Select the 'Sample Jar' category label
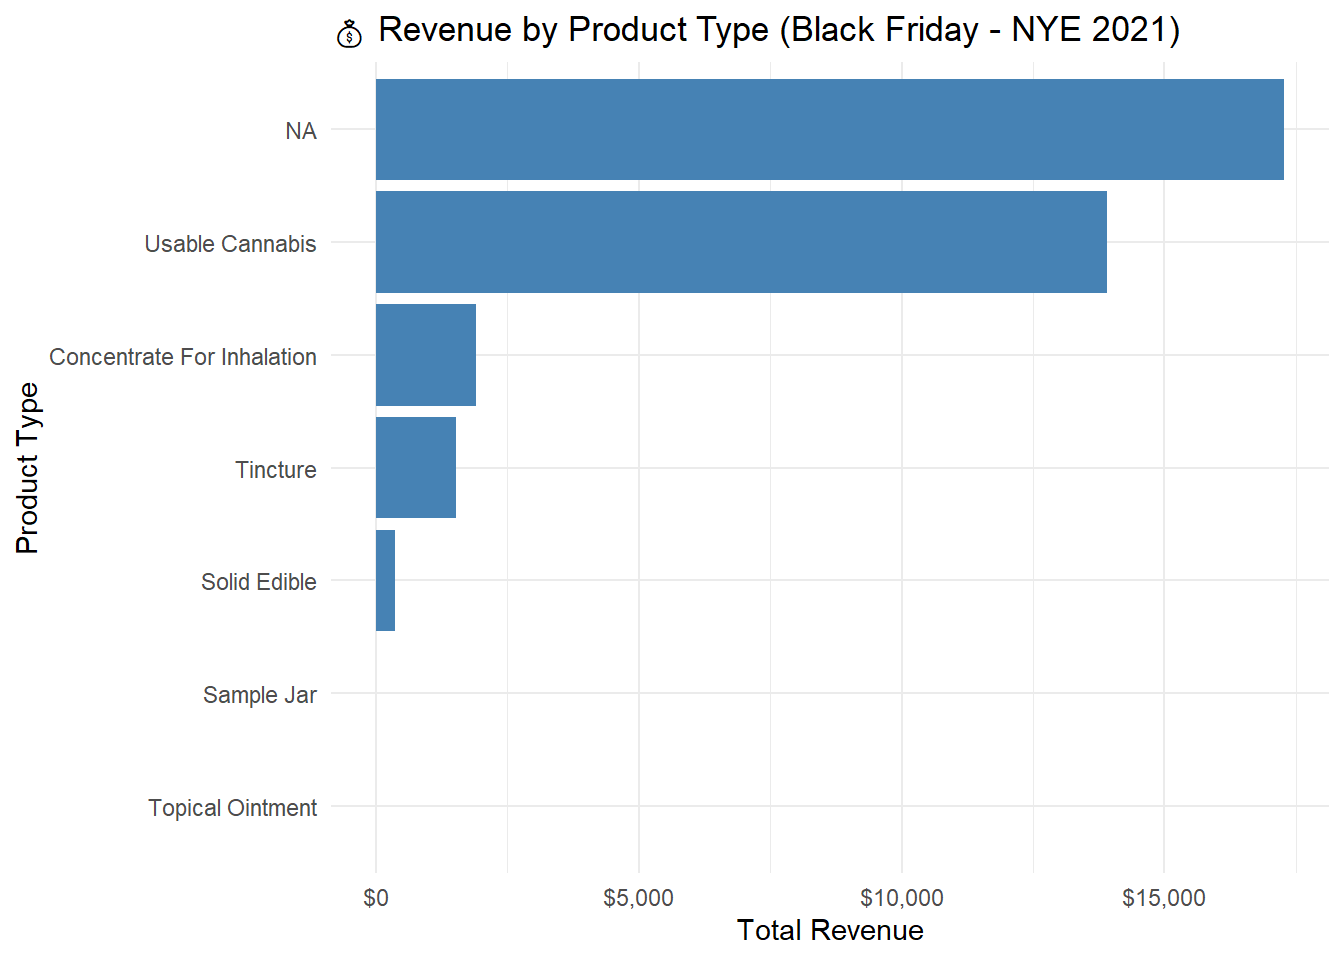Image resolution: width=1344 pixels, height=960 pixels. 259,695
